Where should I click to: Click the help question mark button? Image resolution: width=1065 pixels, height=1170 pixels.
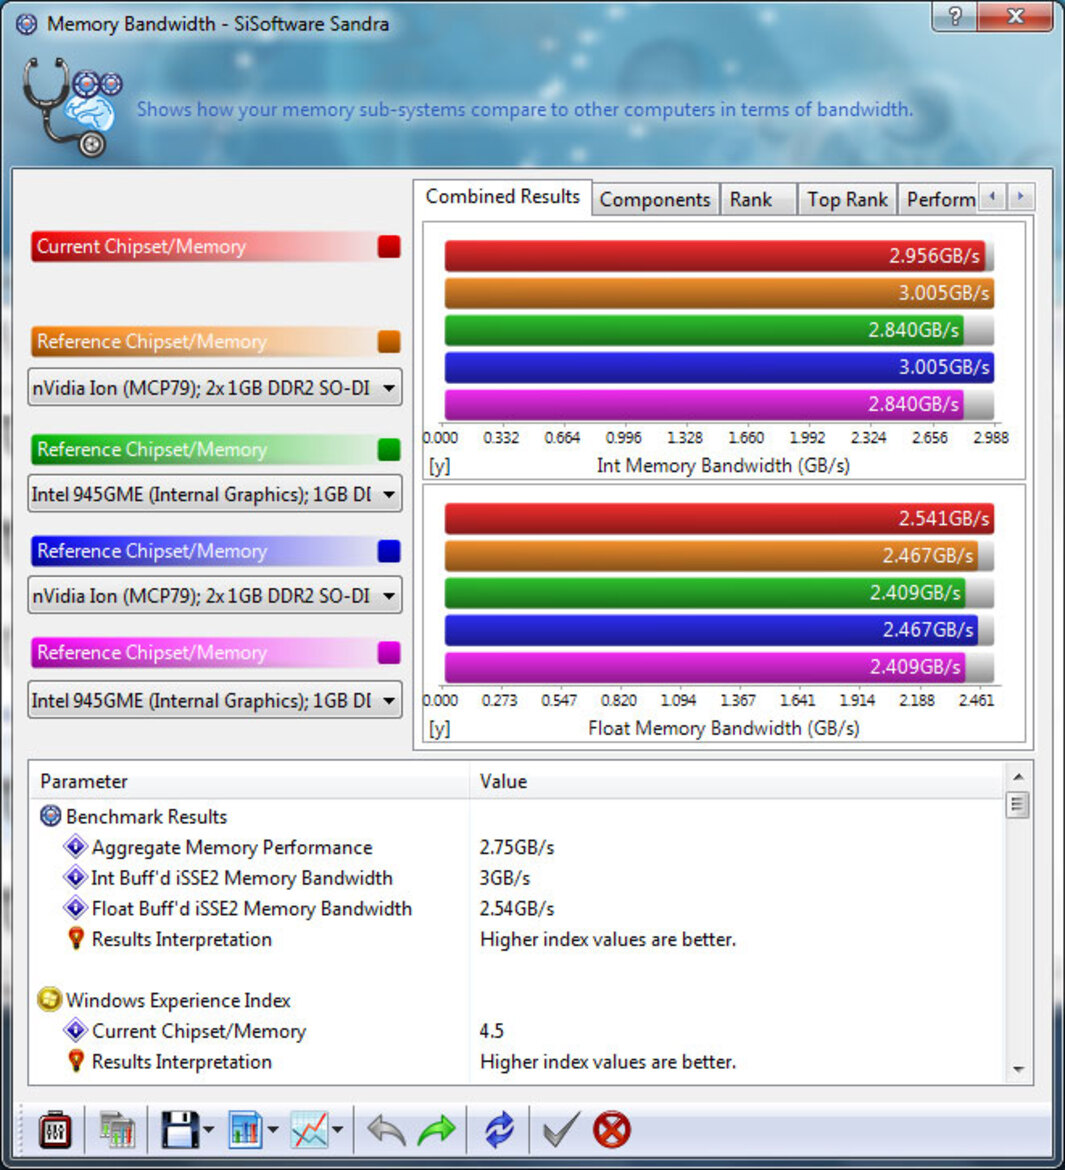(955, 16)
